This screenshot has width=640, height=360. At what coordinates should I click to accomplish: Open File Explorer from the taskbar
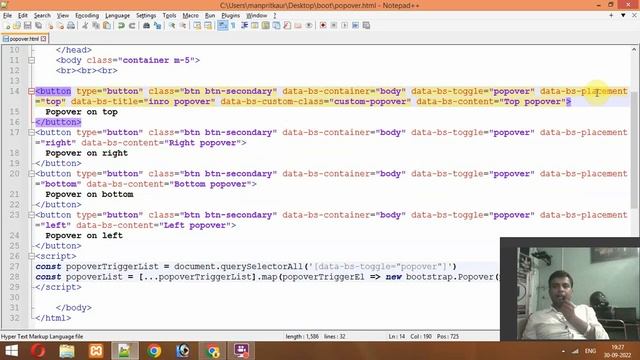point(67,351)
